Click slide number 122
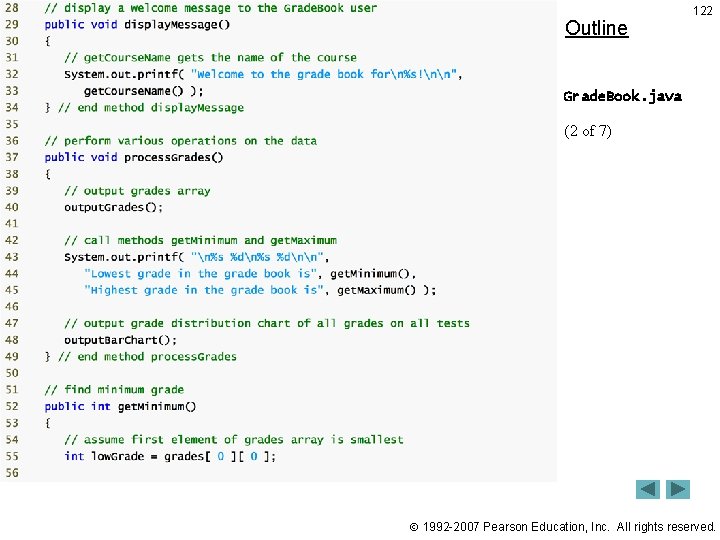720x540 pixels. coord(703,10)
